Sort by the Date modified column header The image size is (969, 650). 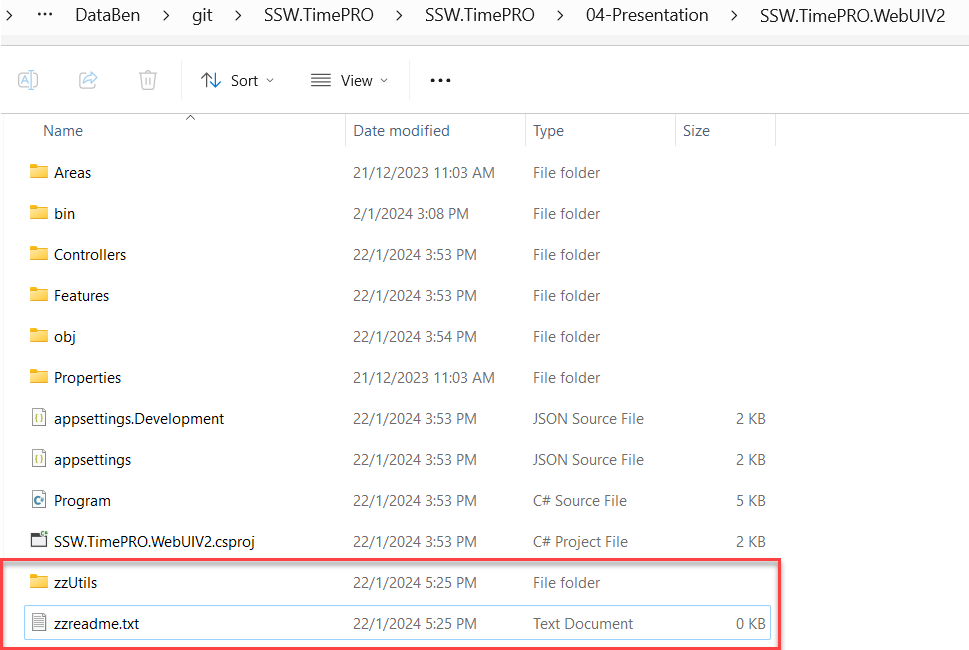click(x=401, y=131)
